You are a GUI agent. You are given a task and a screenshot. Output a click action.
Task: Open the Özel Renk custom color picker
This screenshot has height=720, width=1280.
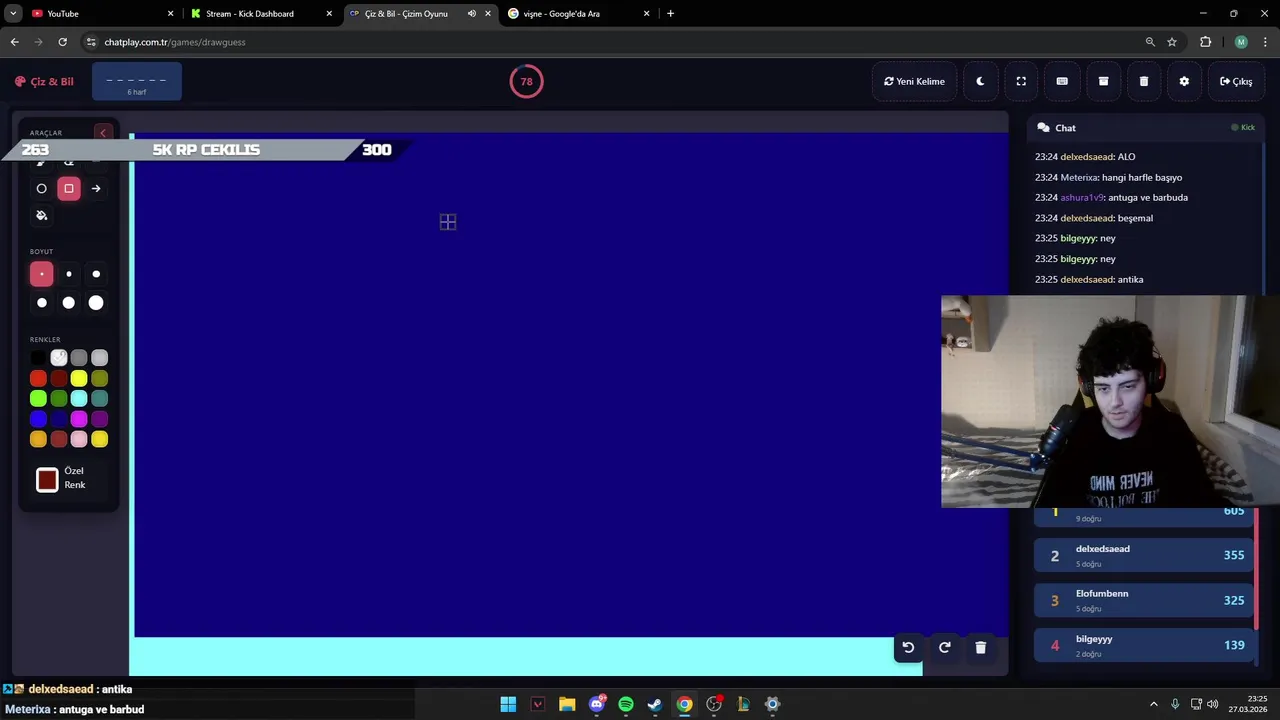47,480
